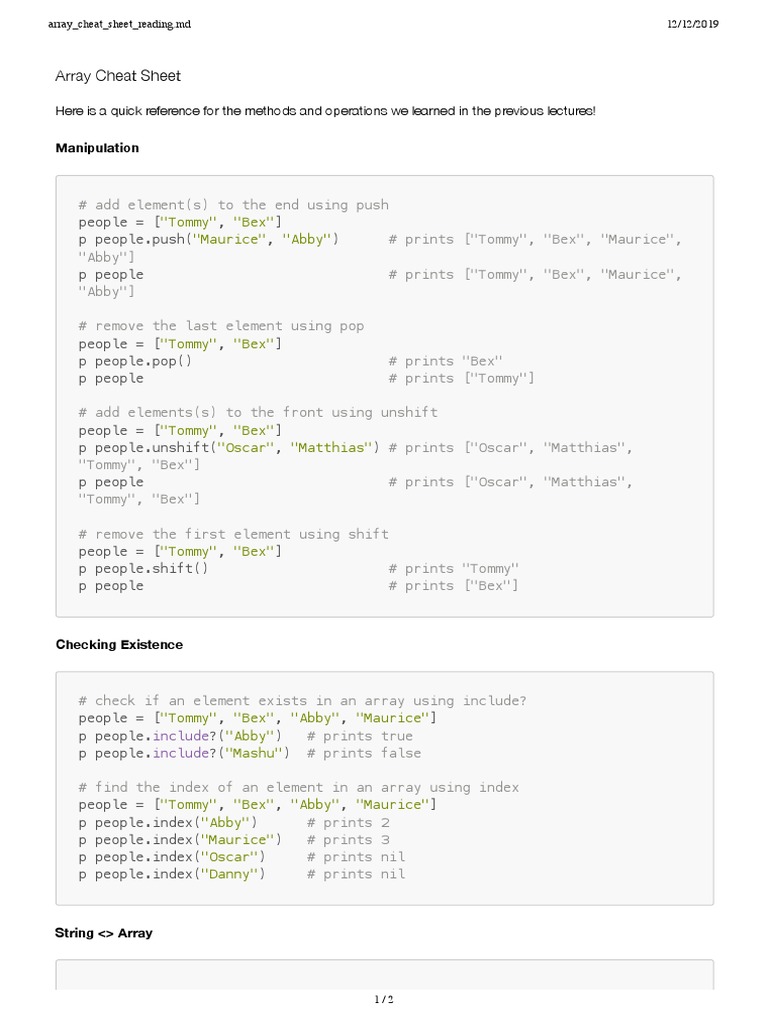Click the people.index("Danny") code line
This screenshot has width=768, height=1024.
pyautogui.click(x=172, y=874)
